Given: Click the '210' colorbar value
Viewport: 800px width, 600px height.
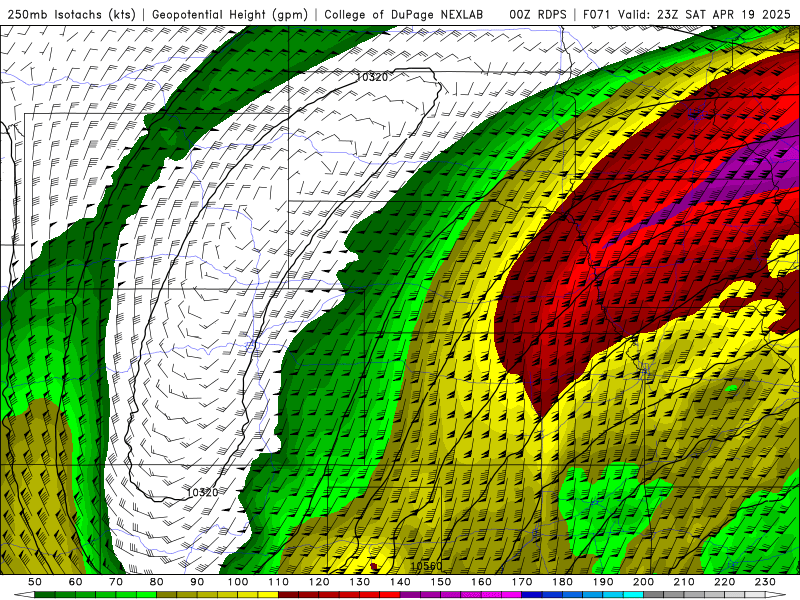Looking at the screenshot, I should tap(684, 582).
